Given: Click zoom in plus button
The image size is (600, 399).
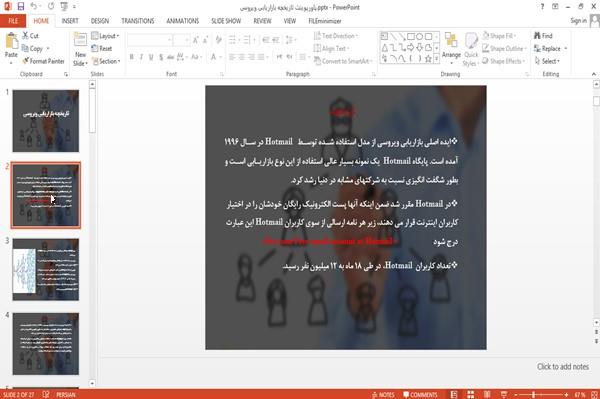Looking at the screenshot, I should [566, 394].
